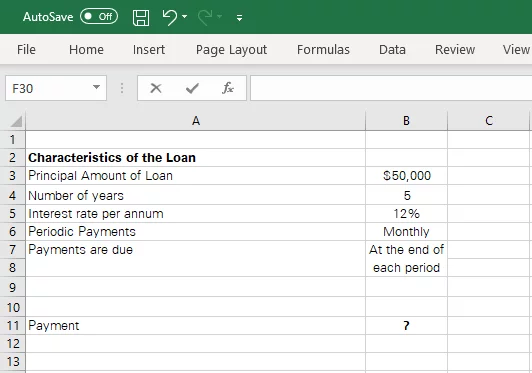
Task: Click the 'Payment' label cell
Action: tap(195, 326)
